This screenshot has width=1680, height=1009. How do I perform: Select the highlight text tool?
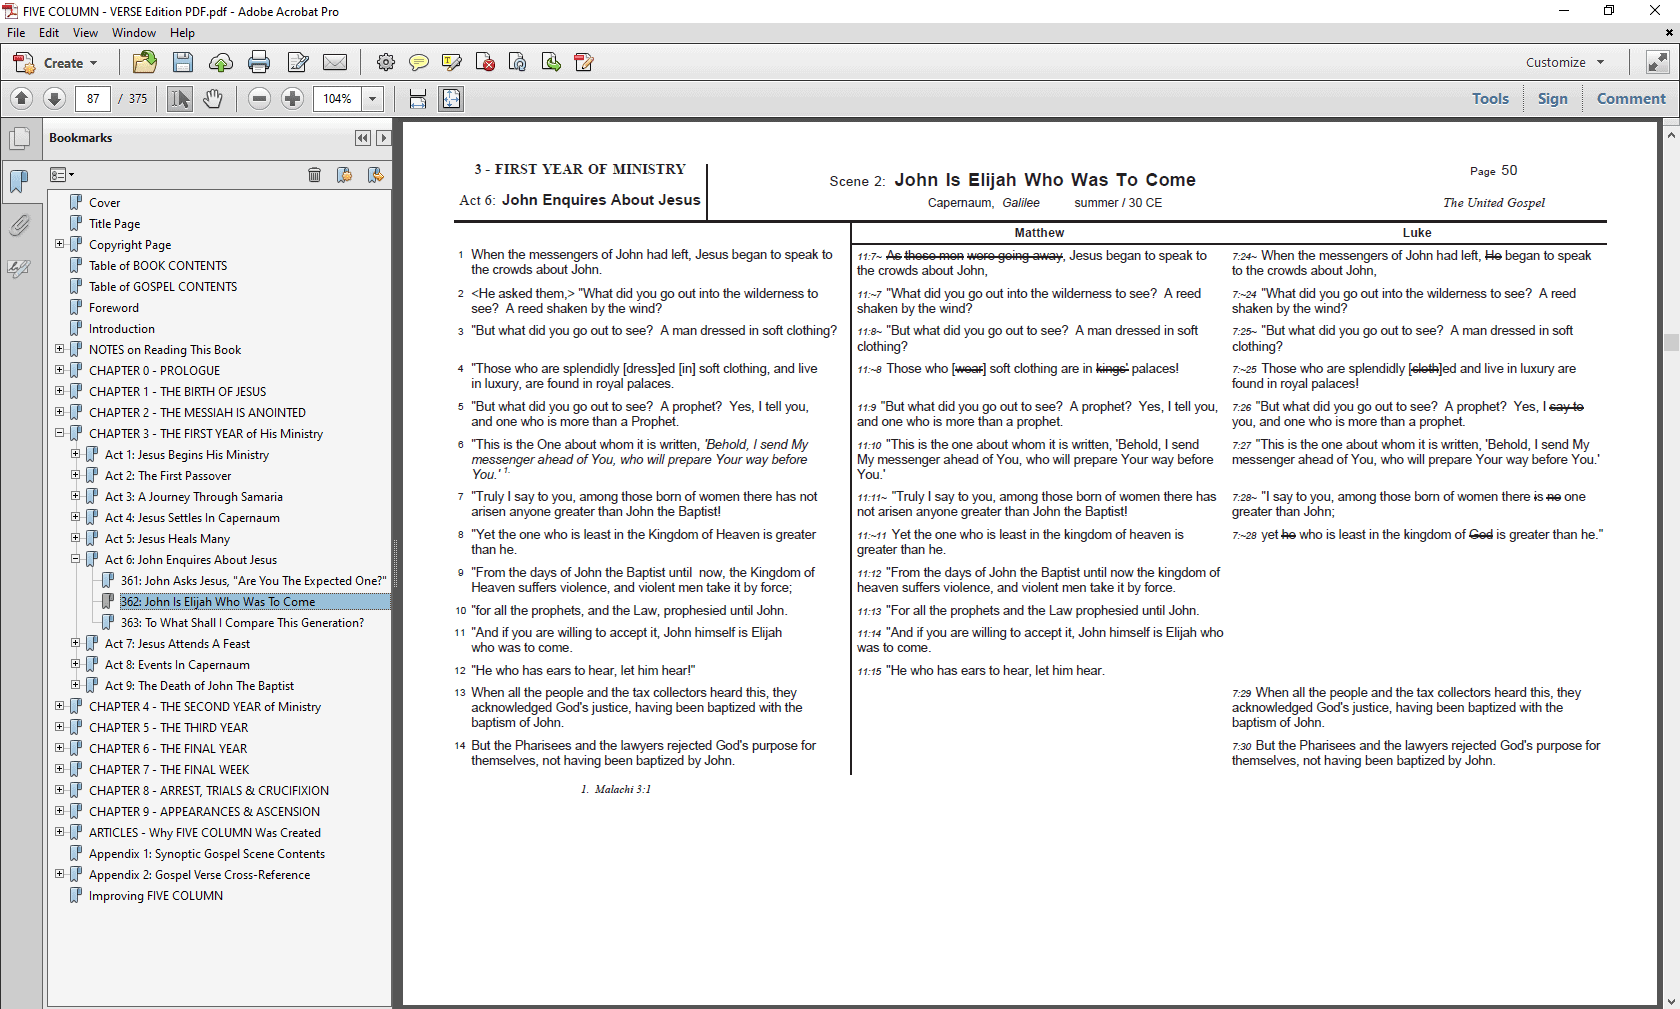click(x=452, y=63)
